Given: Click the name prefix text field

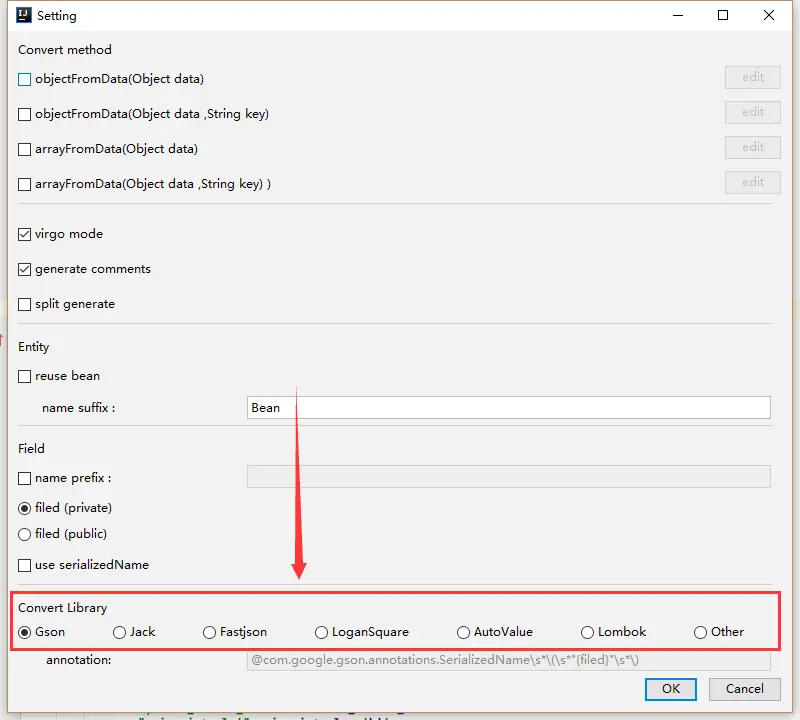Looking at the screenshot, I should coord(509,477).
